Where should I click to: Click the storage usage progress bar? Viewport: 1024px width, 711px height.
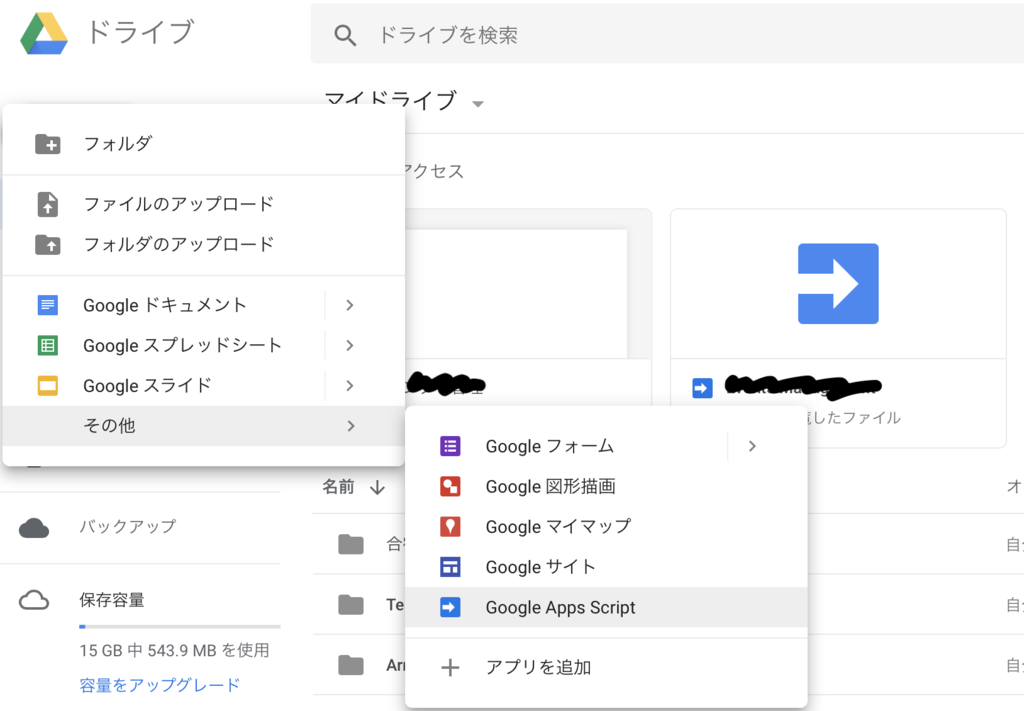(x=180, y=627)
